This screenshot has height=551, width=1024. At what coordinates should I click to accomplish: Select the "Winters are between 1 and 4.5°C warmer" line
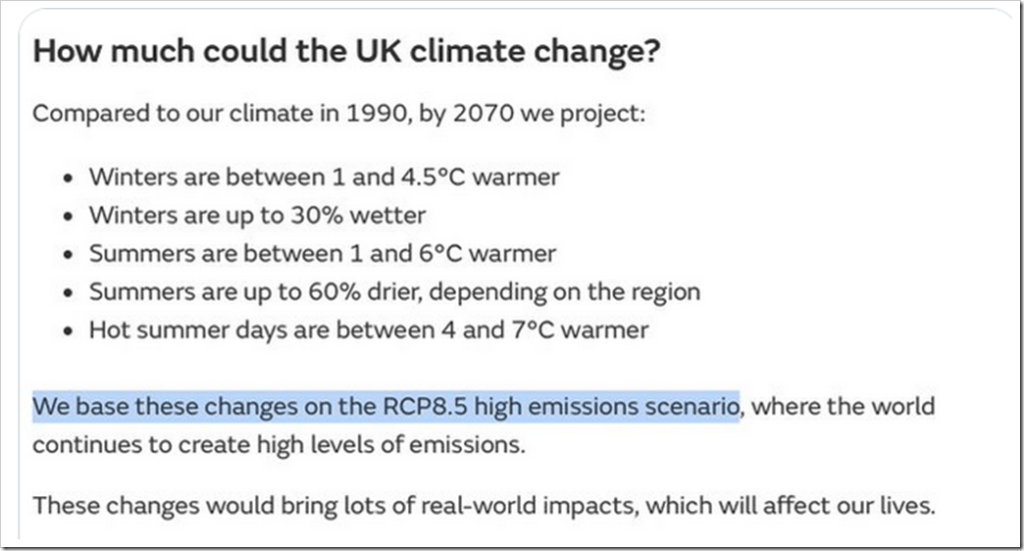pos(324,177)
